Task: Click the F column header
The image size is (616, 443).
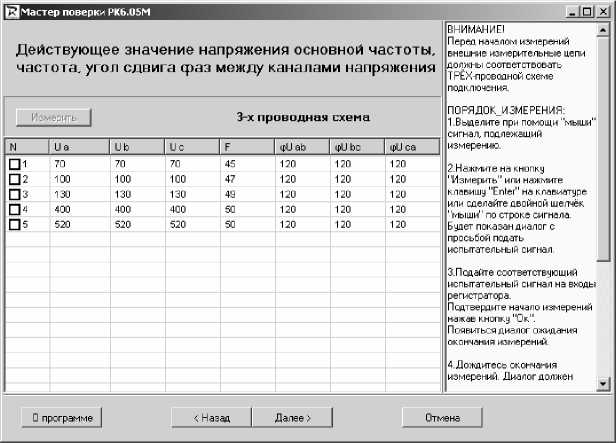Action: point(247,147)
